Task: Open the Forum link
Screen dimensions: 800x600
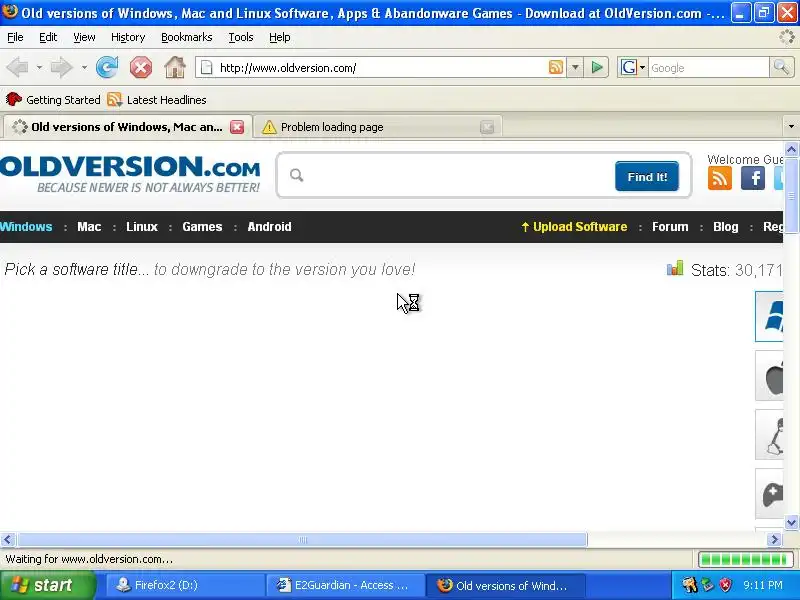Action: 670,227
